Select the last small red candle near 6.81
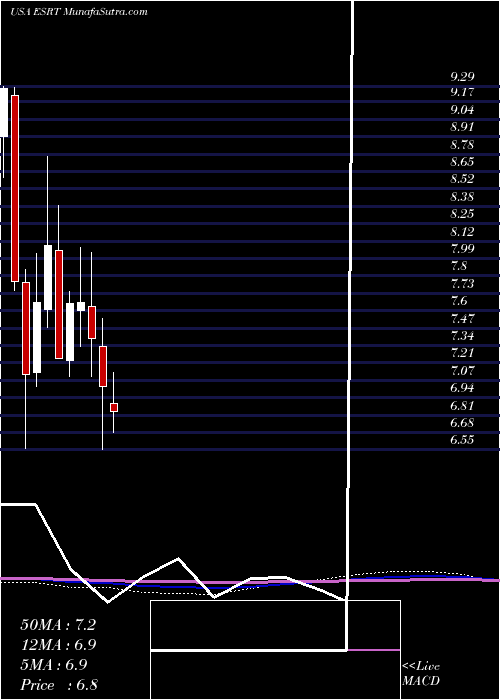The image size is (500, 700). (114, 408)
